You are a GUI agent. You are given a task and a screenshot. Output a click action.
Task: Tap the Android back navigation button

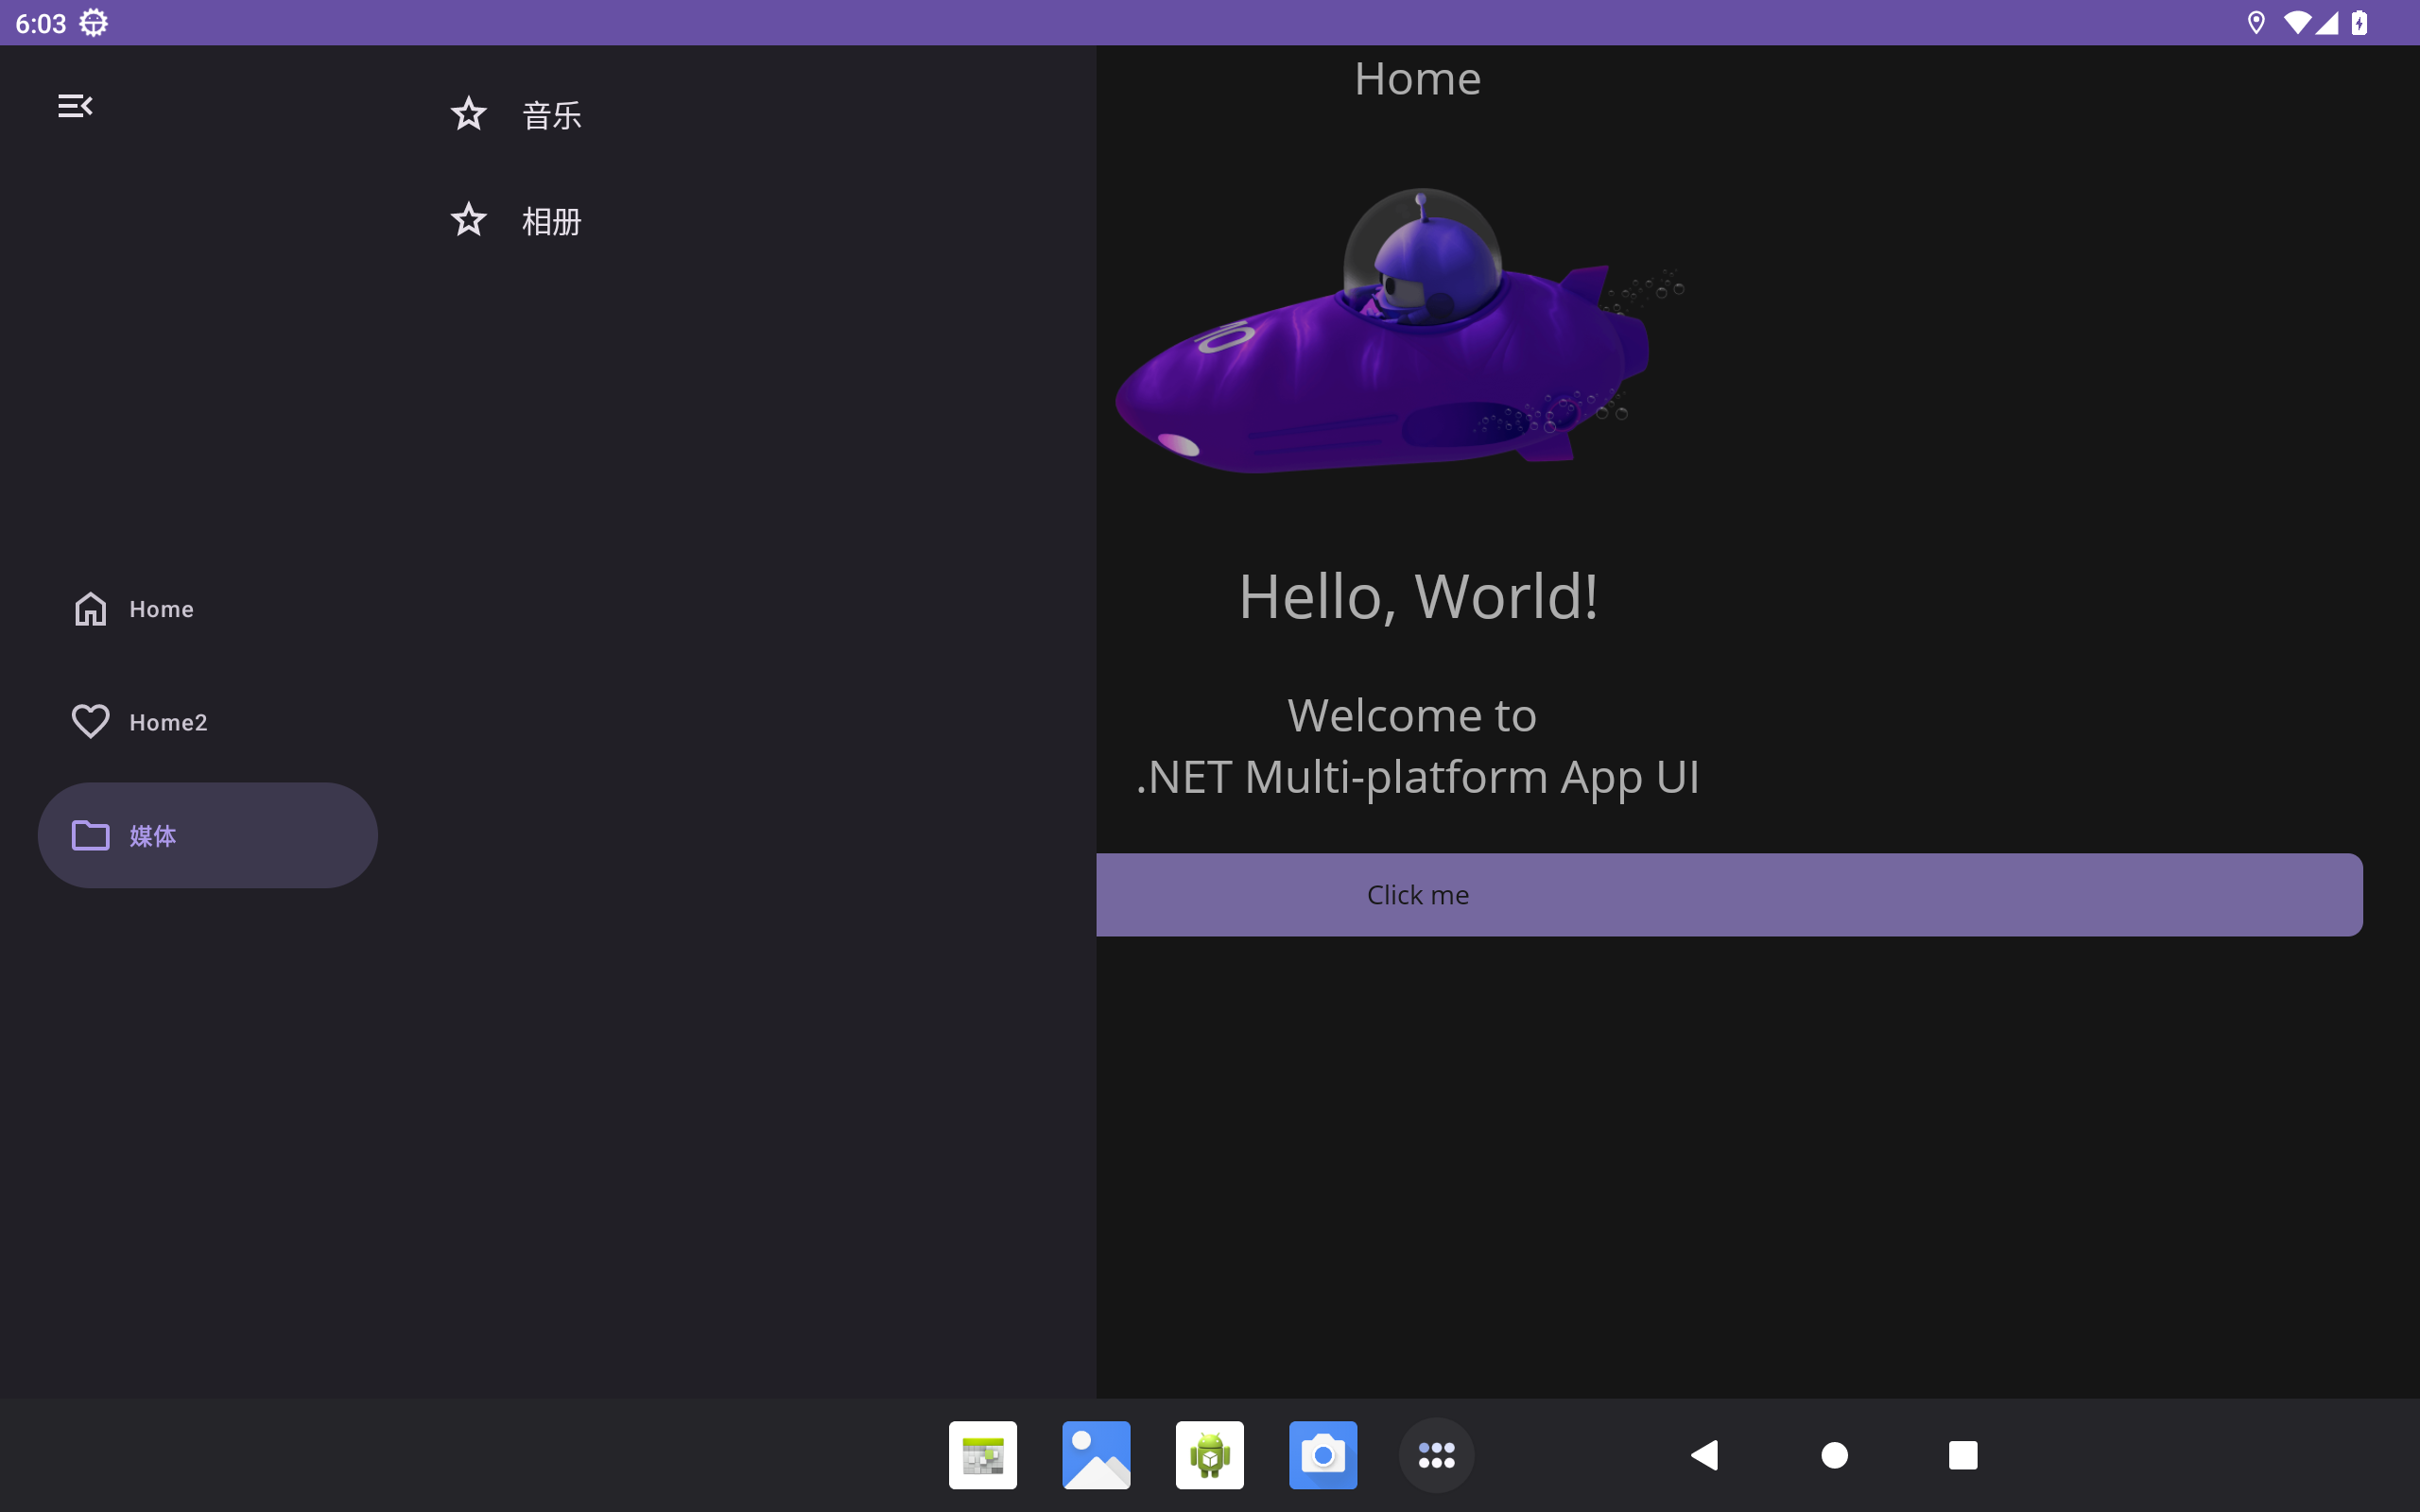click(x=1704, y=1455)
